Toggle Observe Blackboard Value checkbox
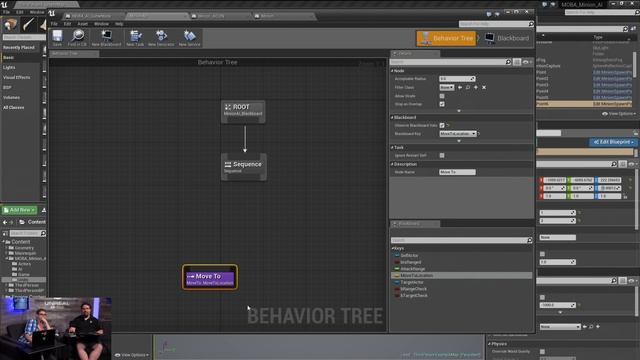Screen dimensions: 640x360 (x=442, y=125)
